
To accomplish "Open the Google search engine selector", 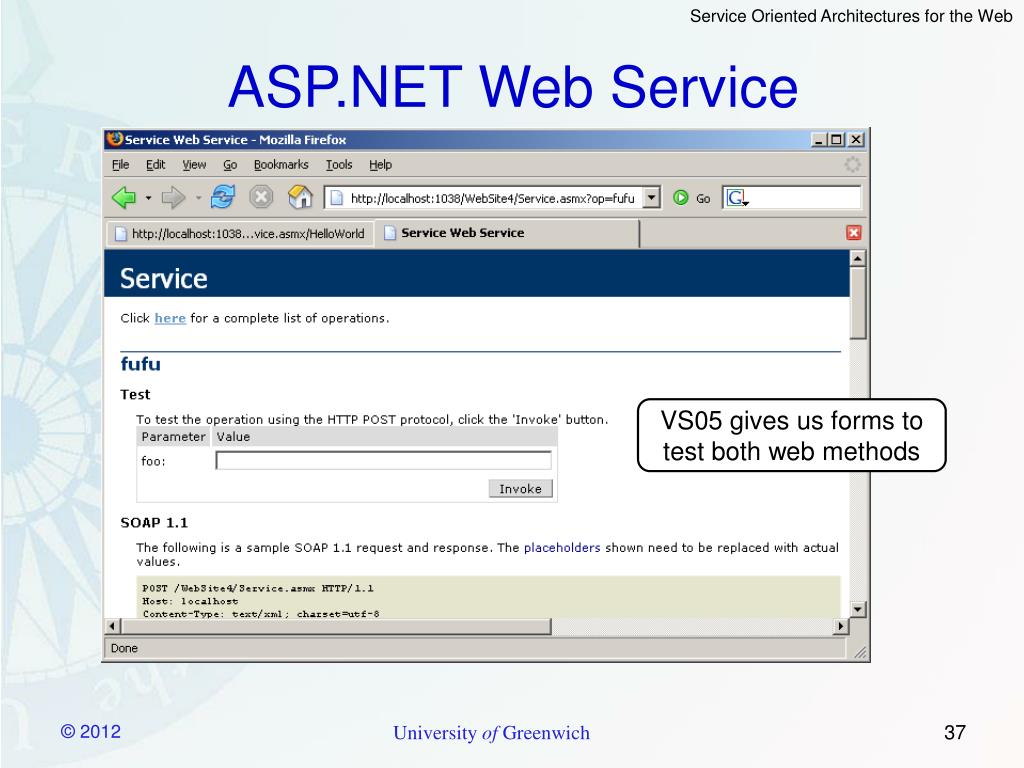I will click(x=737, y=198).
